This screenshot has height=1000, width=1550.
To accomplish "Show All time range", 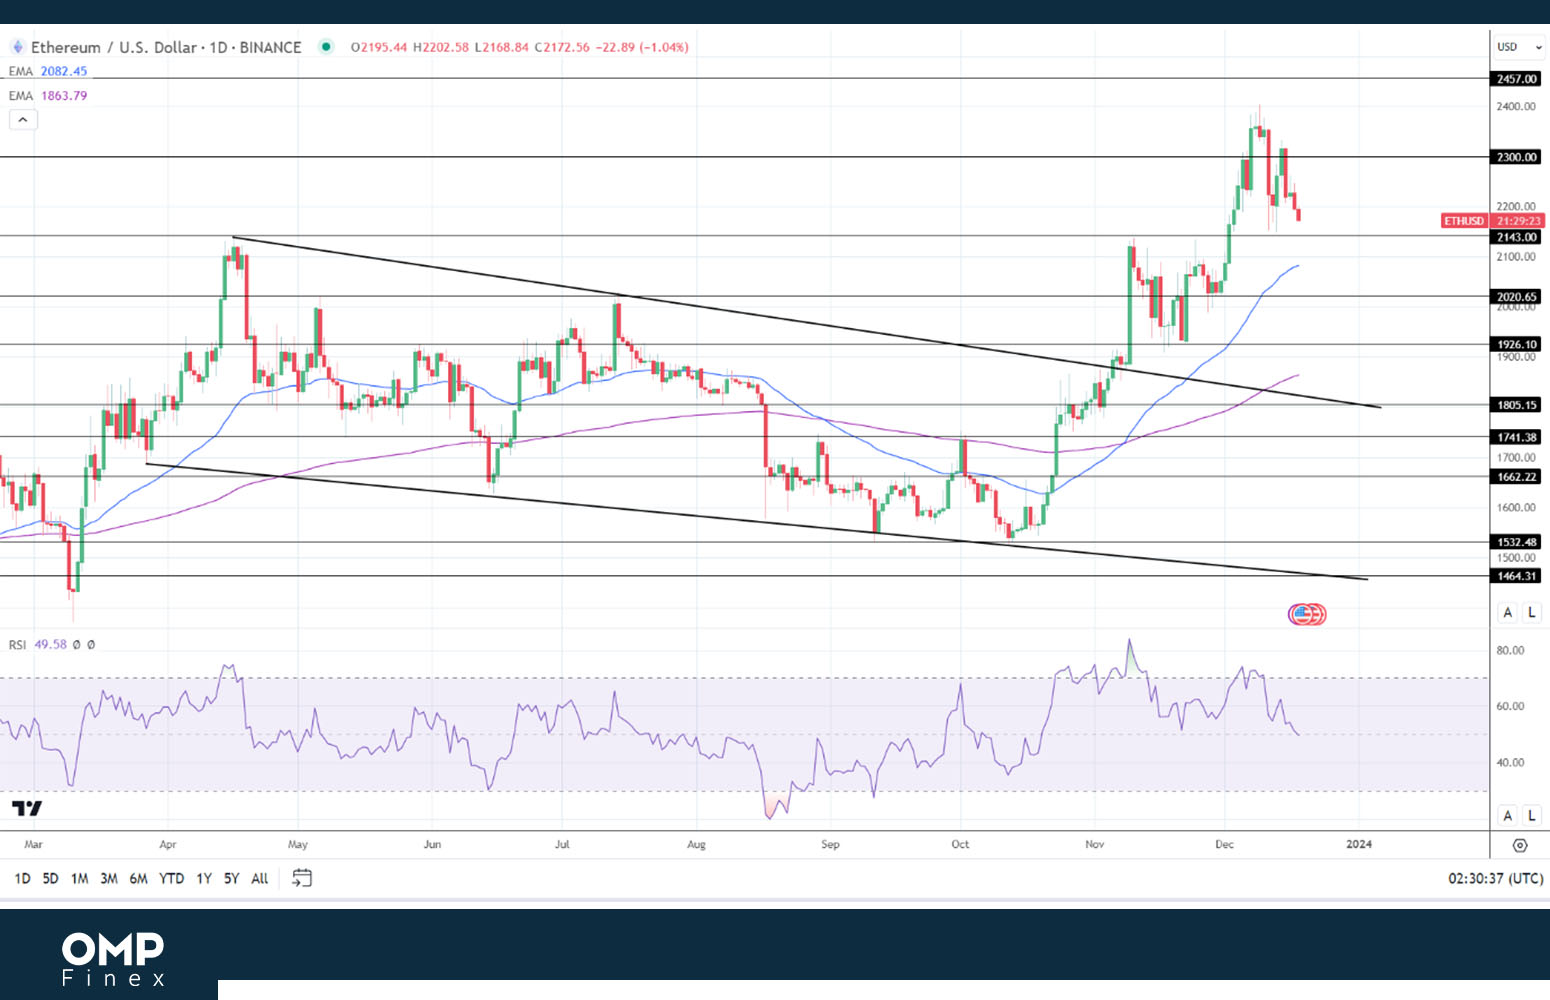I will pyautogui.click(x=260, y=878).
